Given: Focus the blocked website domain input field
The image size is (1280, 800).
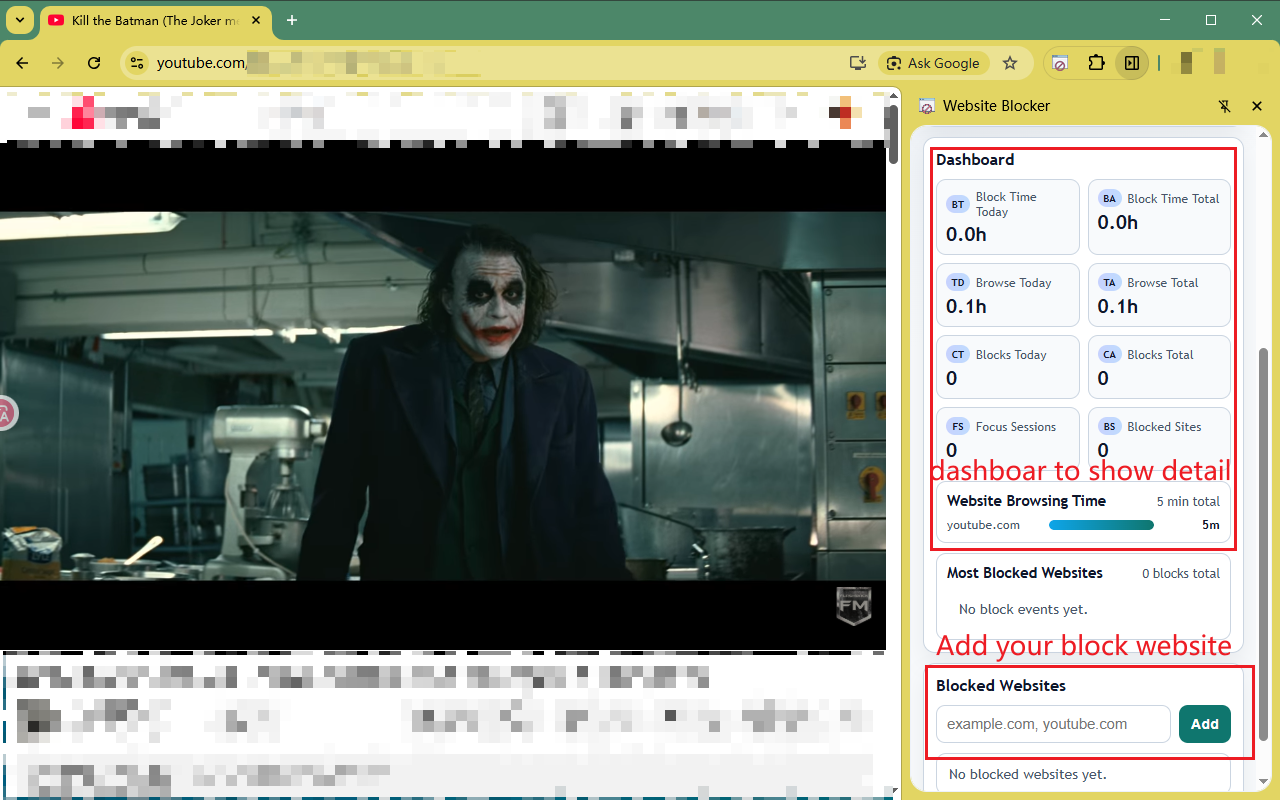Looking at the screenshot, I should [1052, 724].
